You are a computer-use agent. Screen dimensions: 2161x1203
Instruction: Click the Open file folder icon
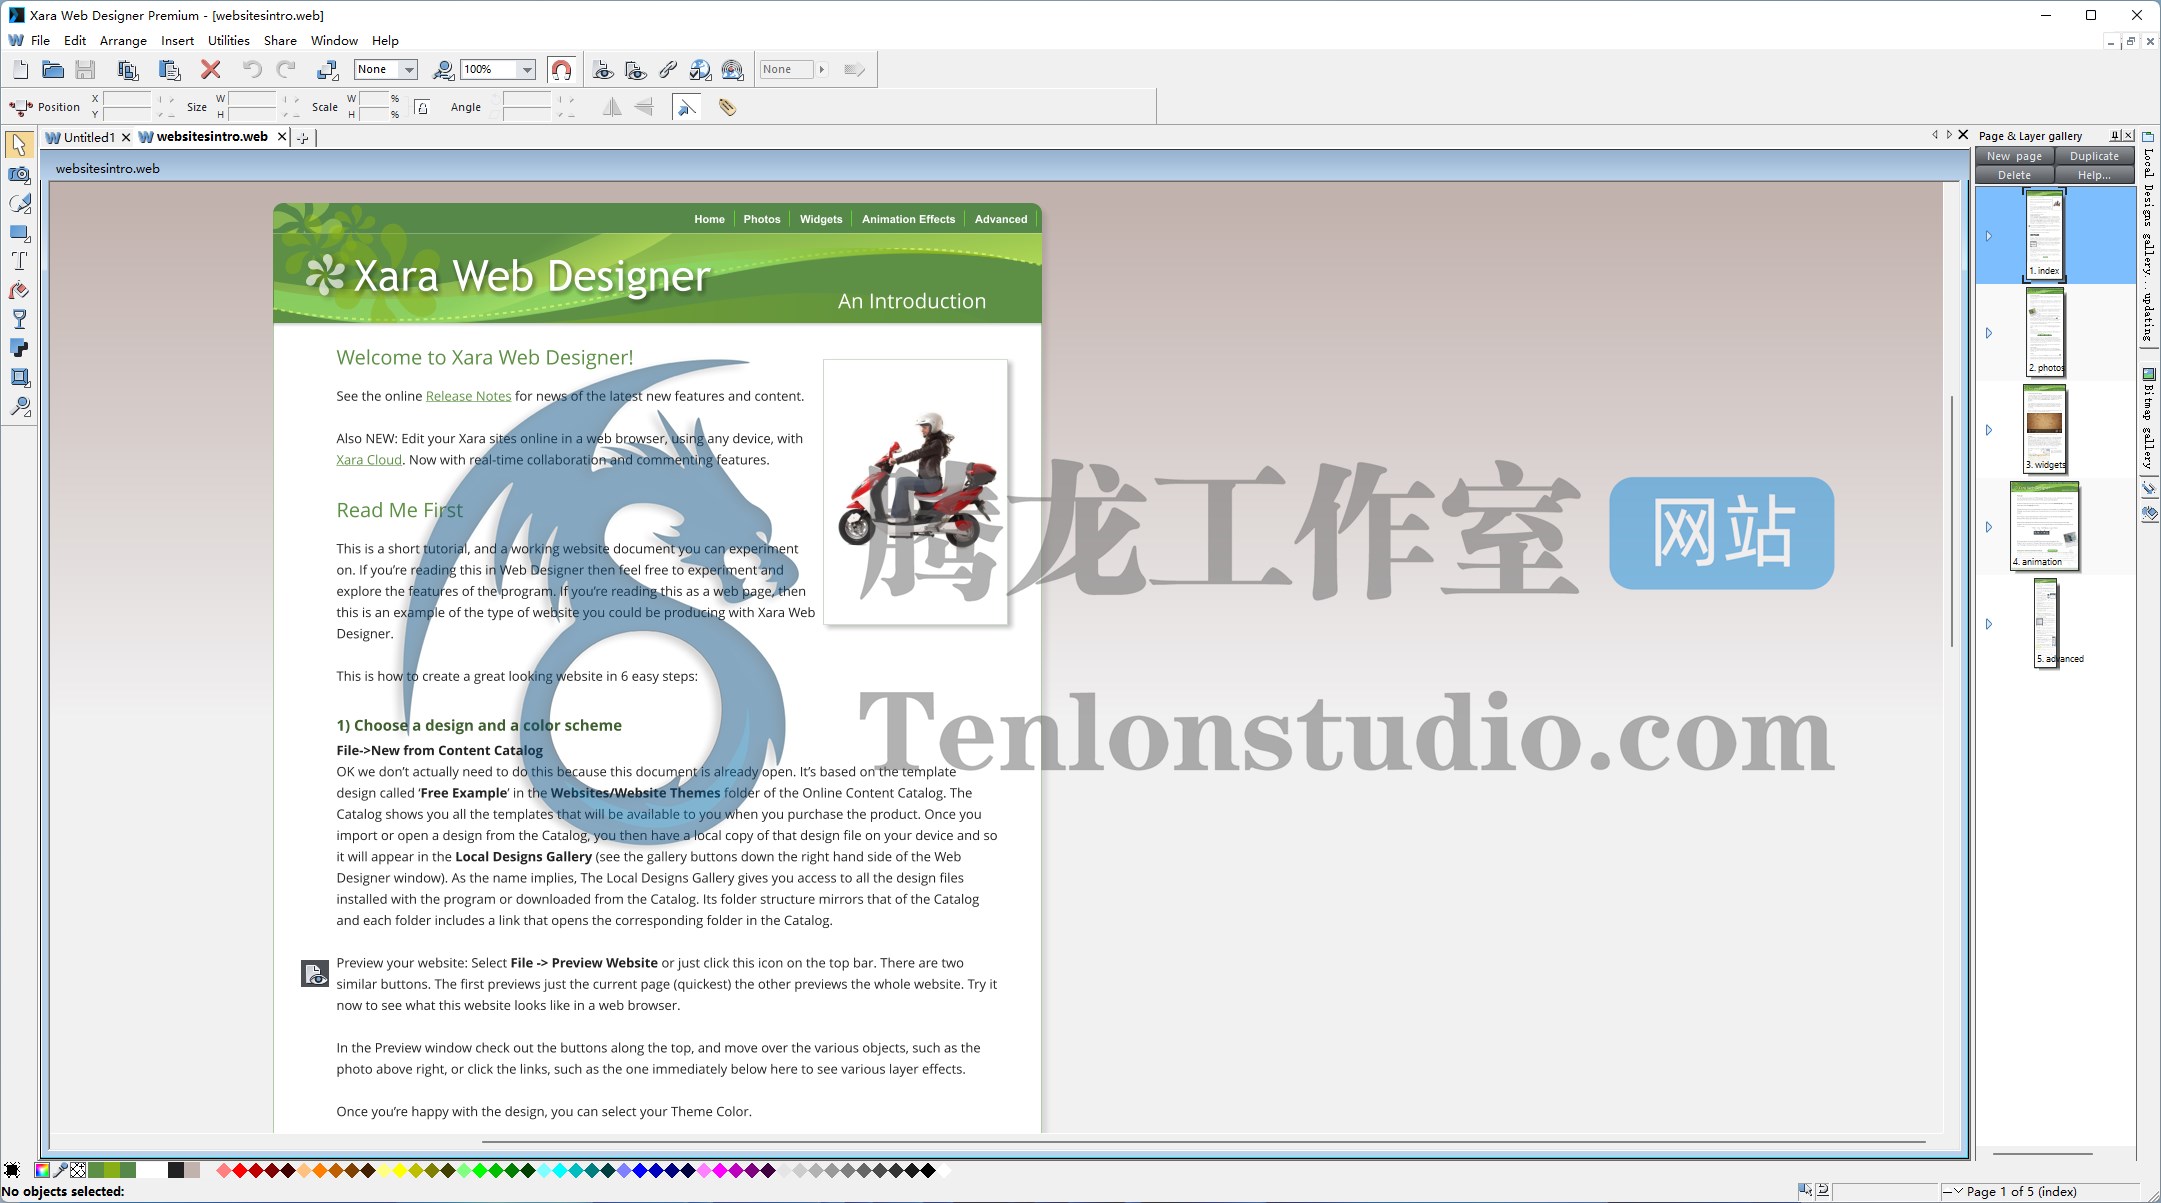(x=53, y=70)
